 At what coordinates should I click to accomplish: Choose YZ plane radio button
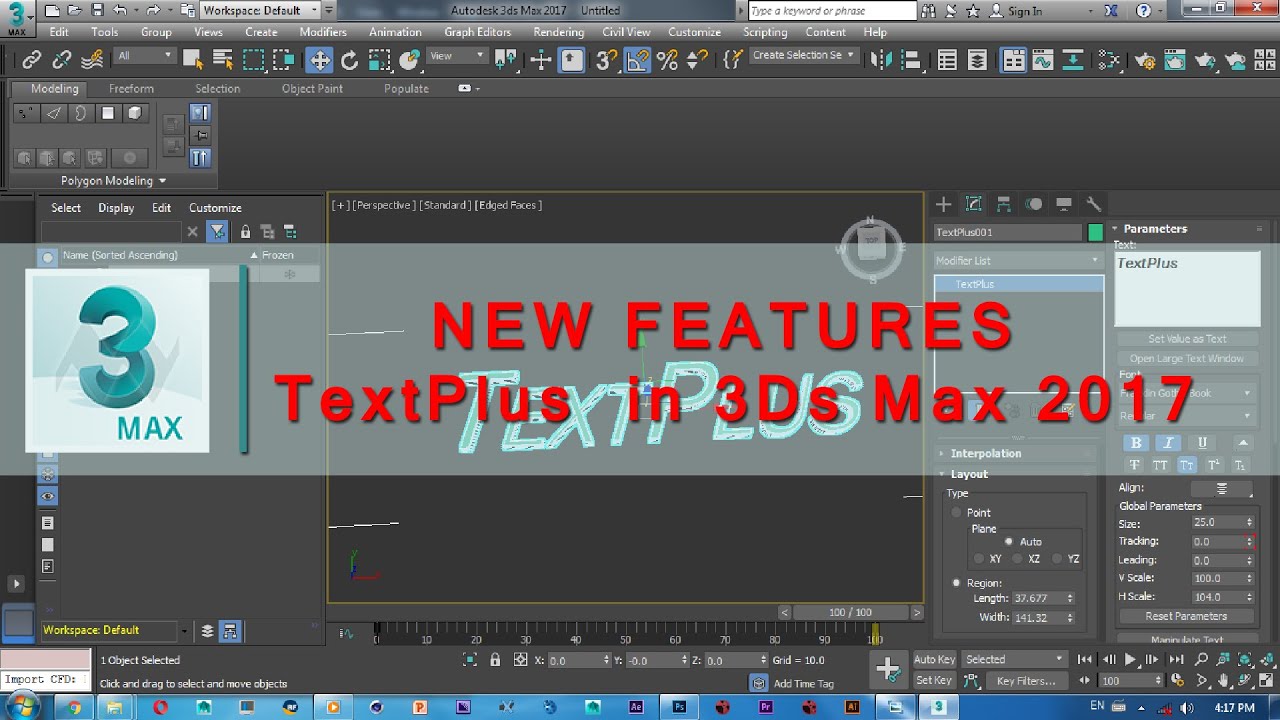[1056, 559]
